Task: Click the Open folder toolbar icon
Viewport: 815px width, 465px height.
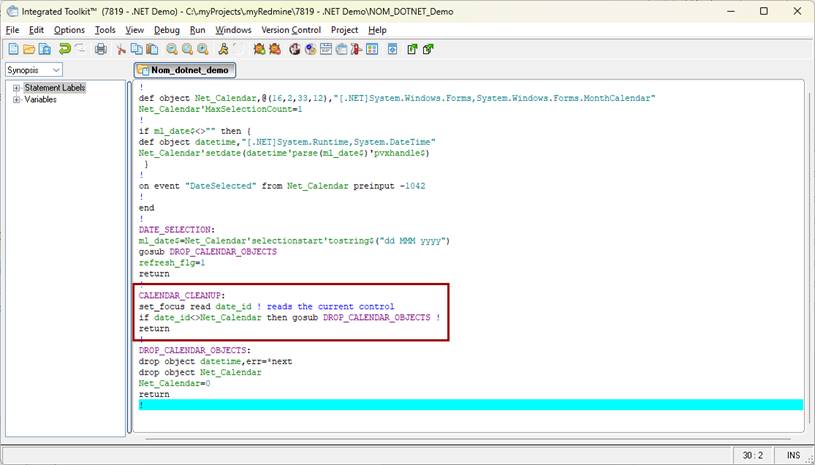Action: (x=30, y=49)
